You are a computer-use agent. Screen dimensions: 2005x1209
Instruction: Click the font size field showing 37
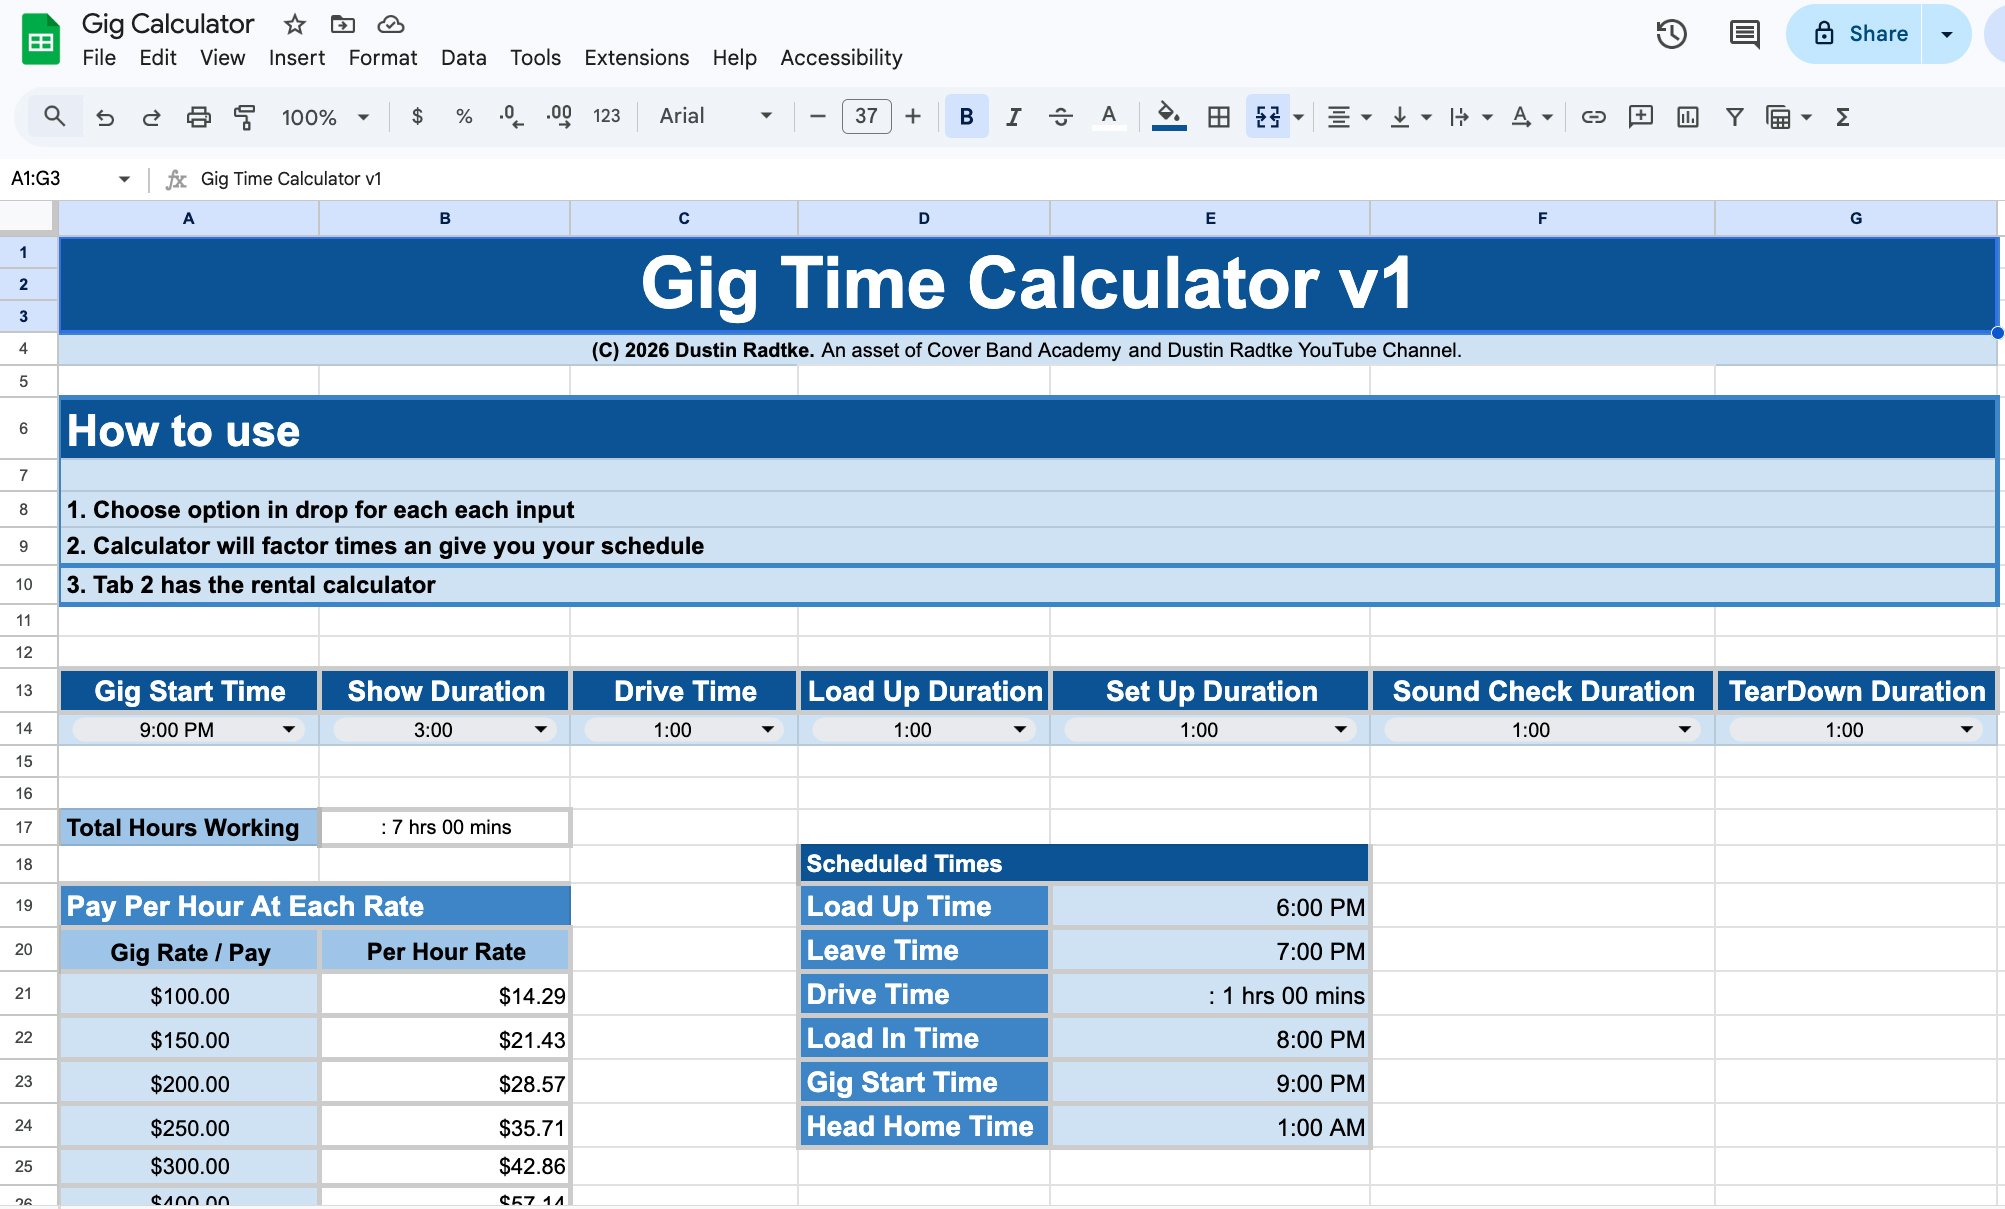[x=866, y=117]
